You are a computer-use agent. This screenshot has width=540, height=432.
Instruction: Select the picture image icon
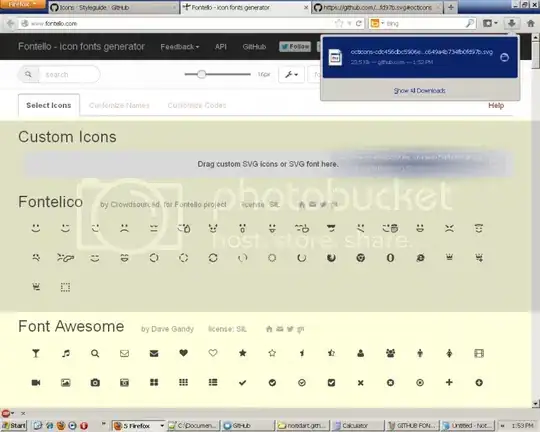click(65, 382)
